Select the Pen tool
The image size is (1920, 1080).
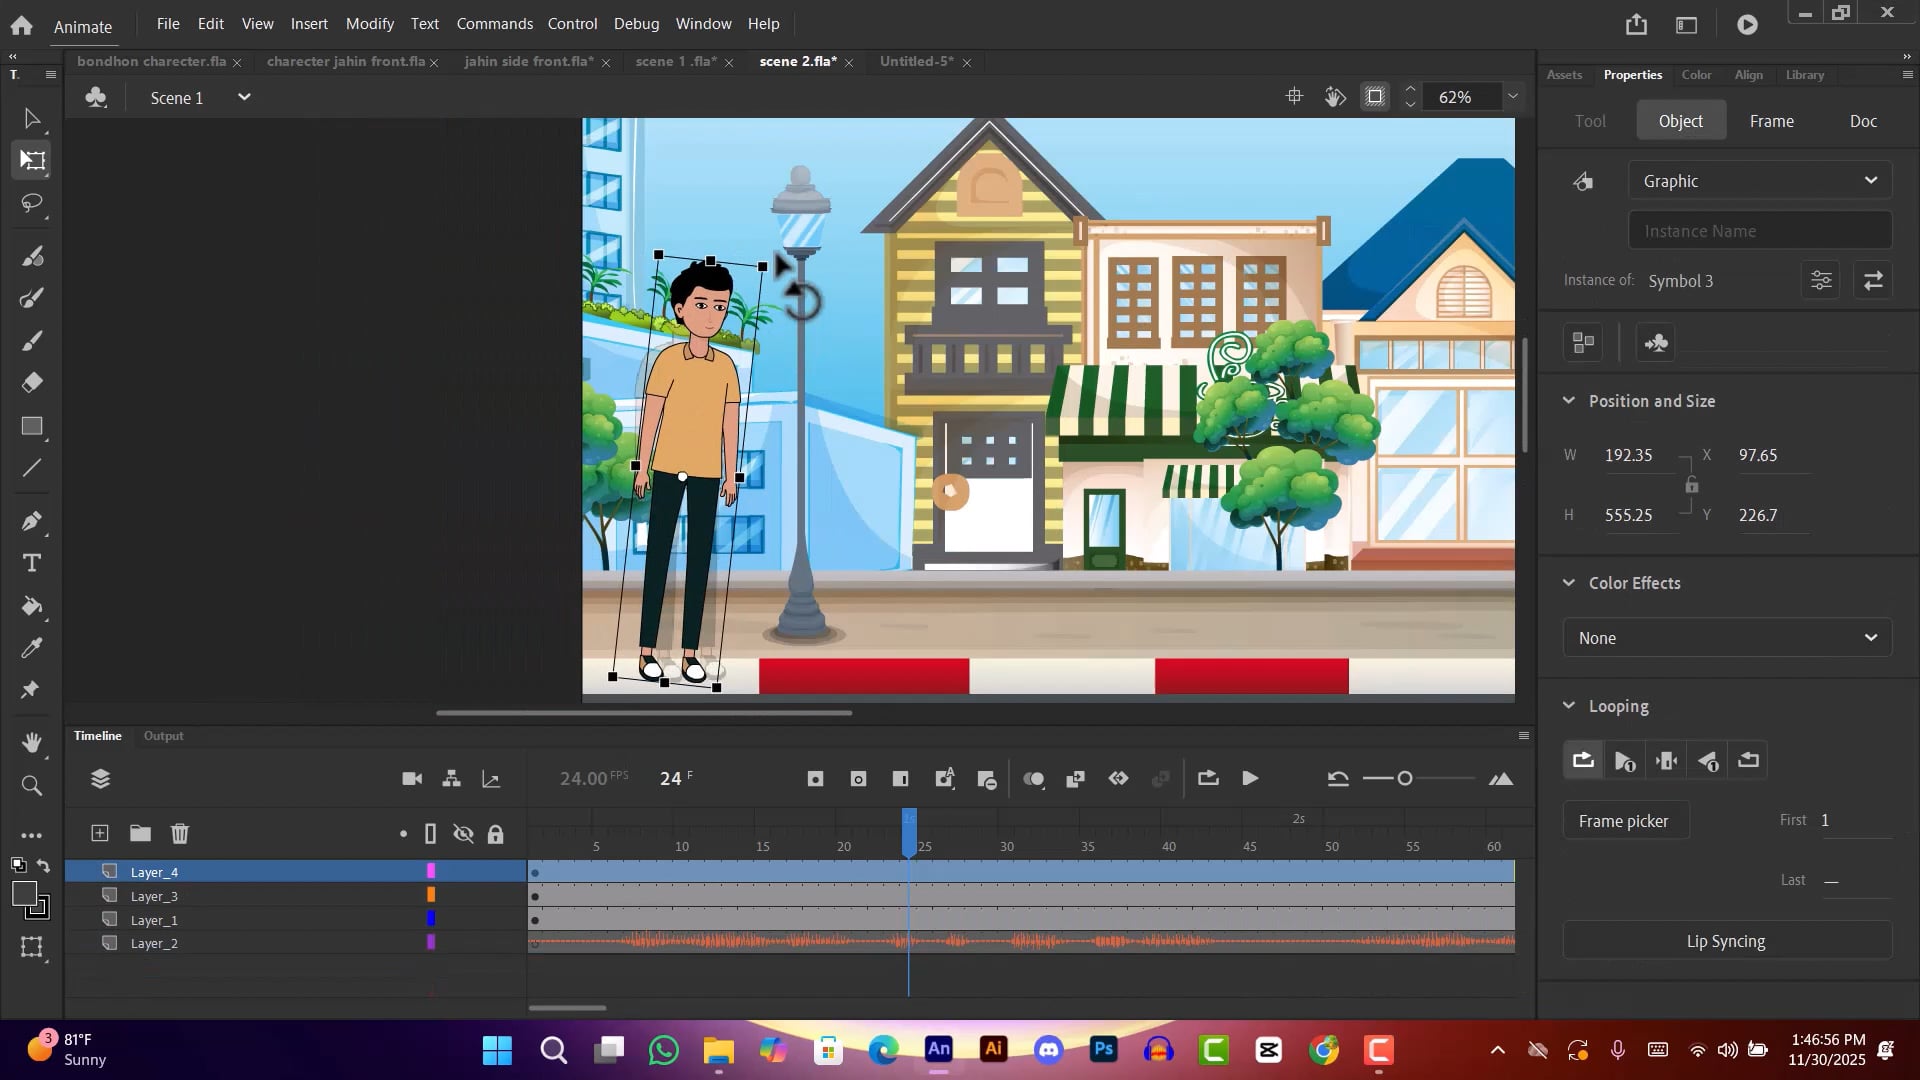32,521
